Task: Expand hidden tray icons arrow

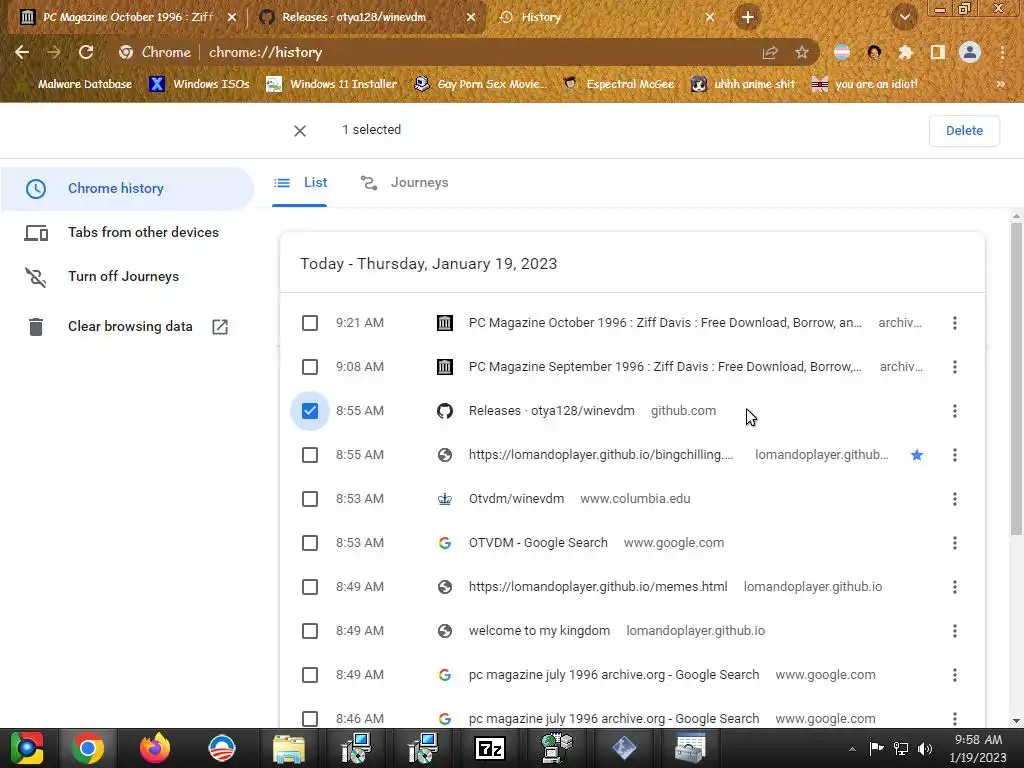Action: point(852,748)
